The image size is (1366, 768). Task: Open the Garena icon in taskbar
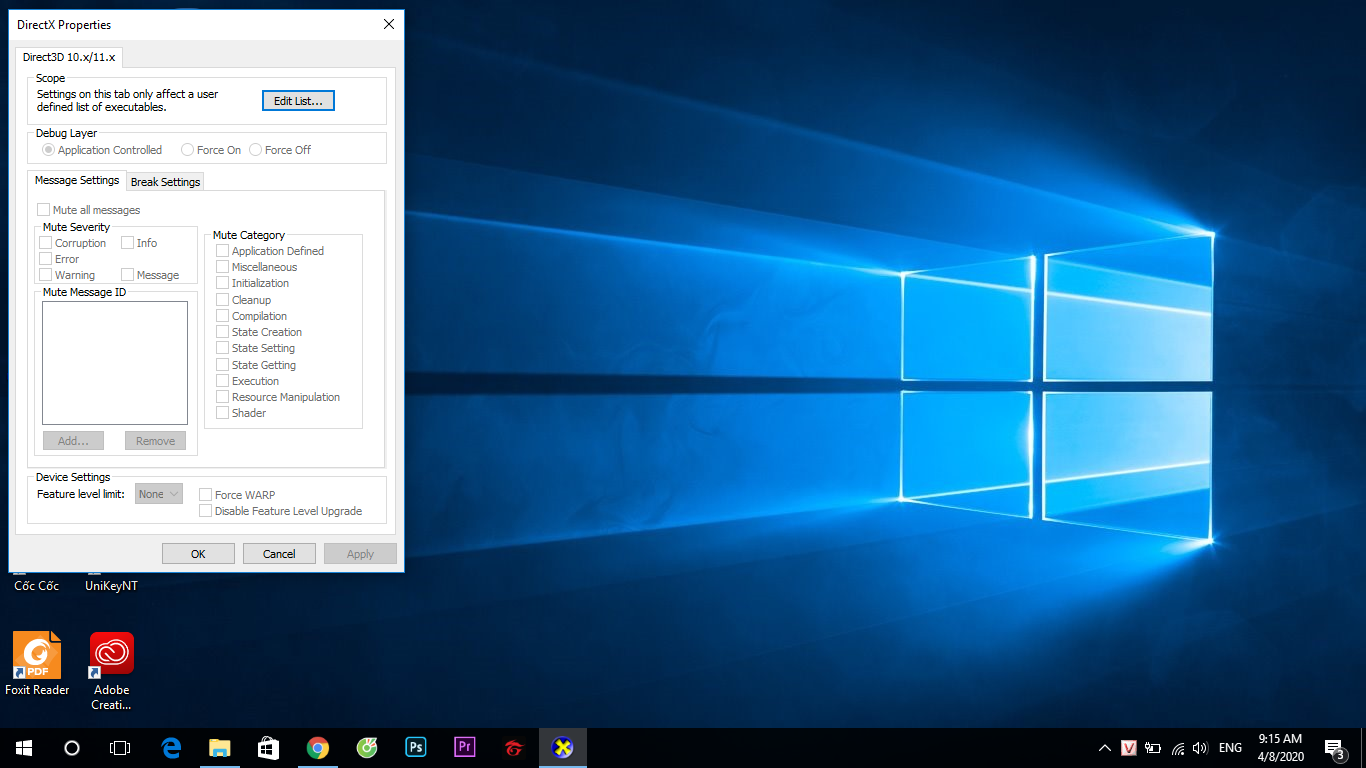pos(514,747)
